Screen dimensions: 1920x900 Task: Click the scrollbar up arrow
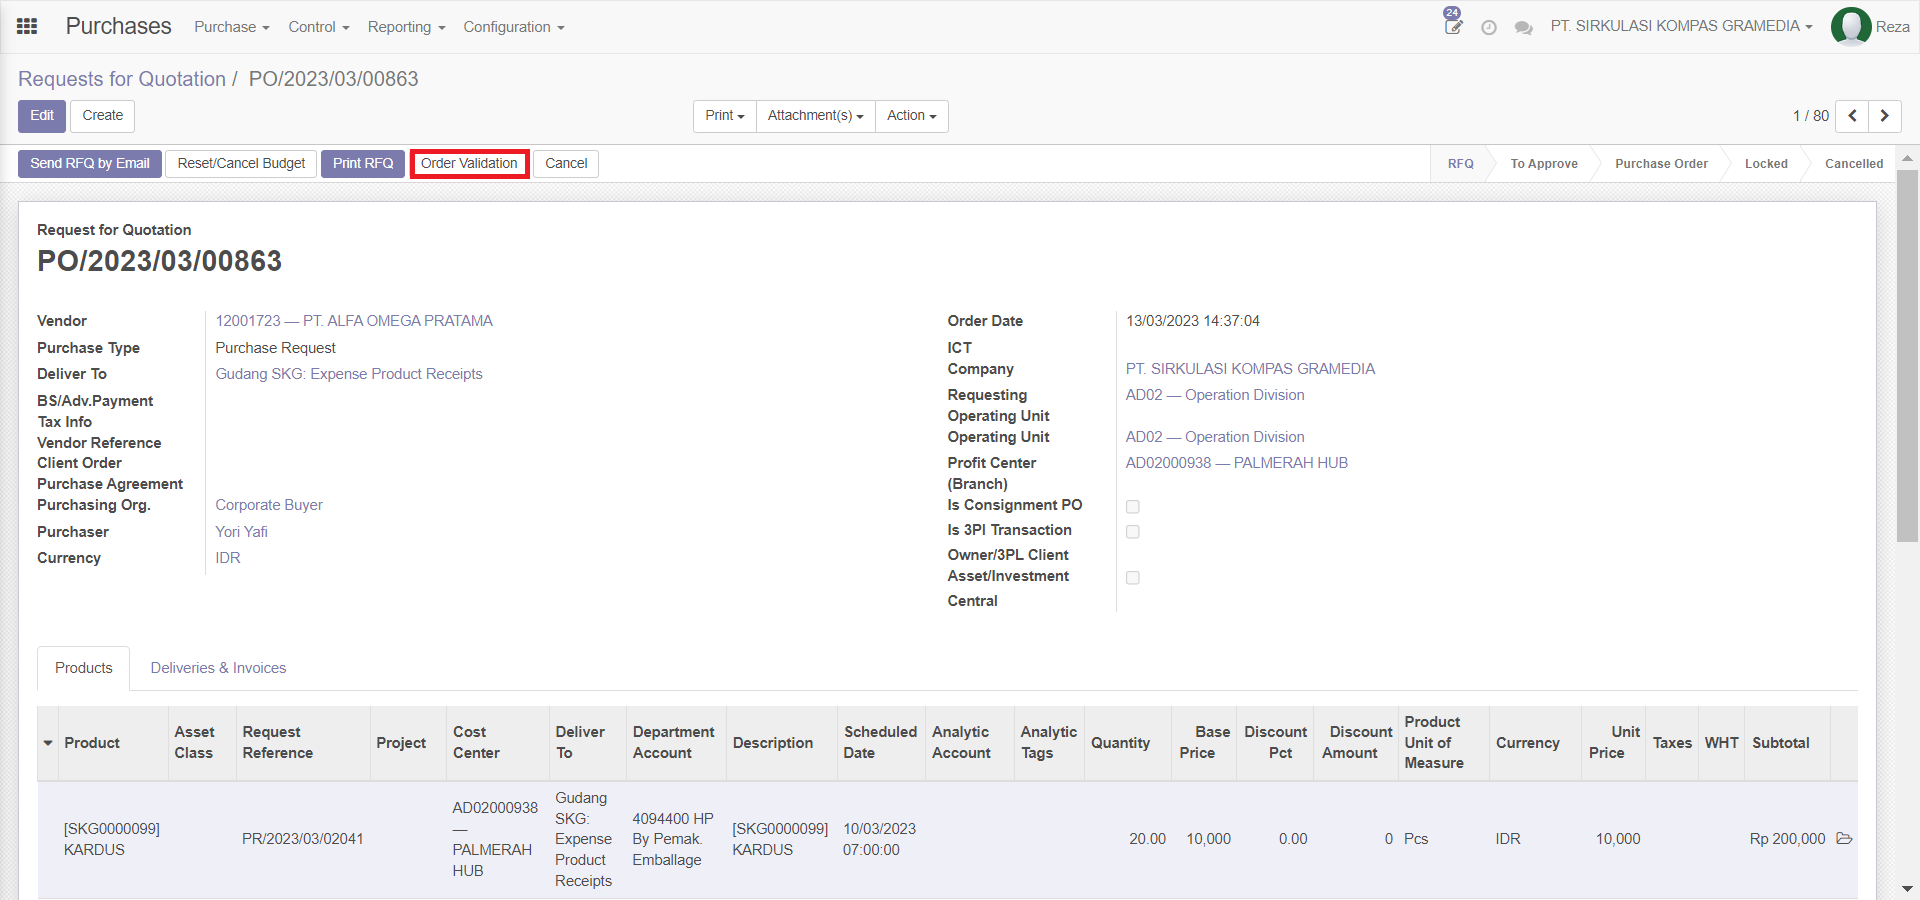[1907, 158]
